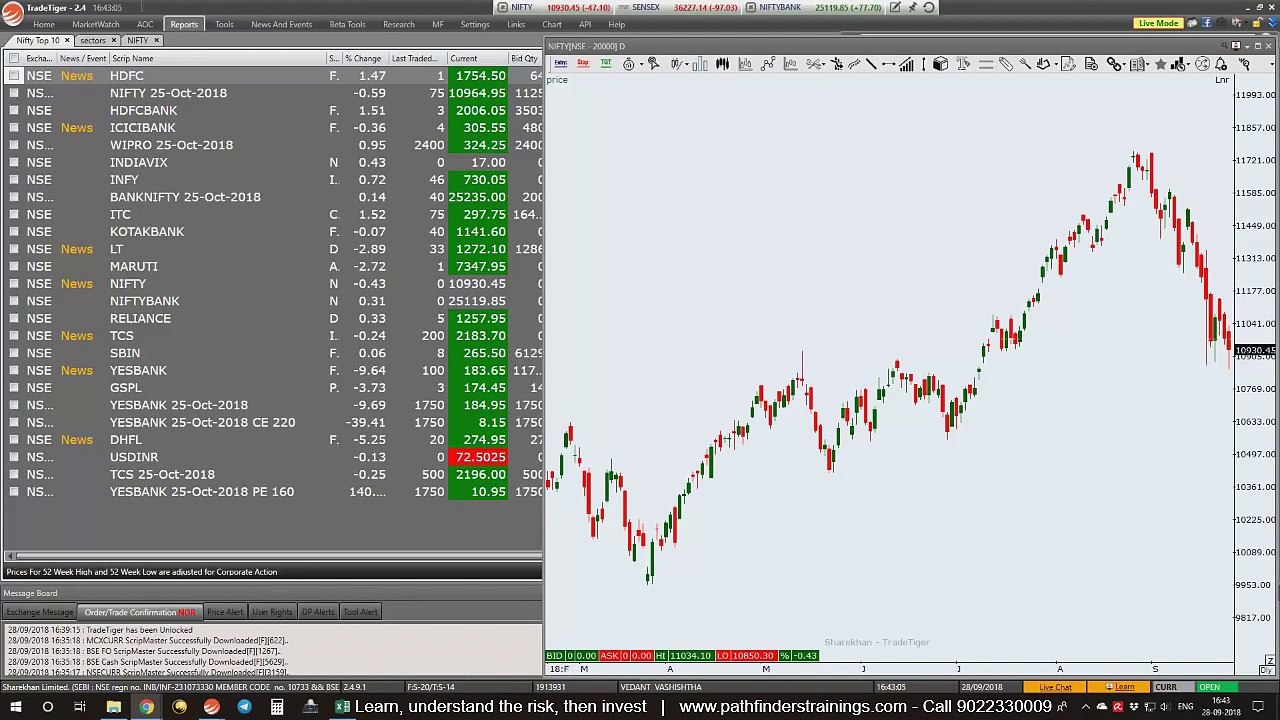Tick the checkbox for the HDFC row

point(14,76)
